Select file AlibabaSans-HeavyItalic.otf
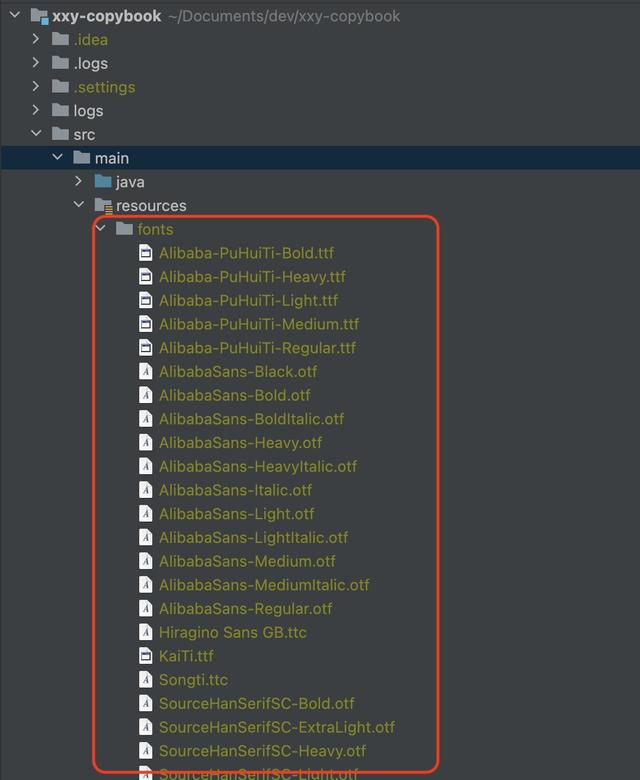Image resolution: width=640 pixels, height=780 pixels. point(258,467)
